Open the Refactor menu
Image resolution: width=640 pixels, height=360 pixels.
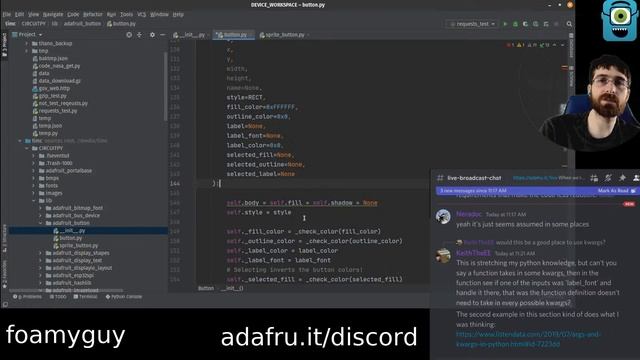click(93, 14)
